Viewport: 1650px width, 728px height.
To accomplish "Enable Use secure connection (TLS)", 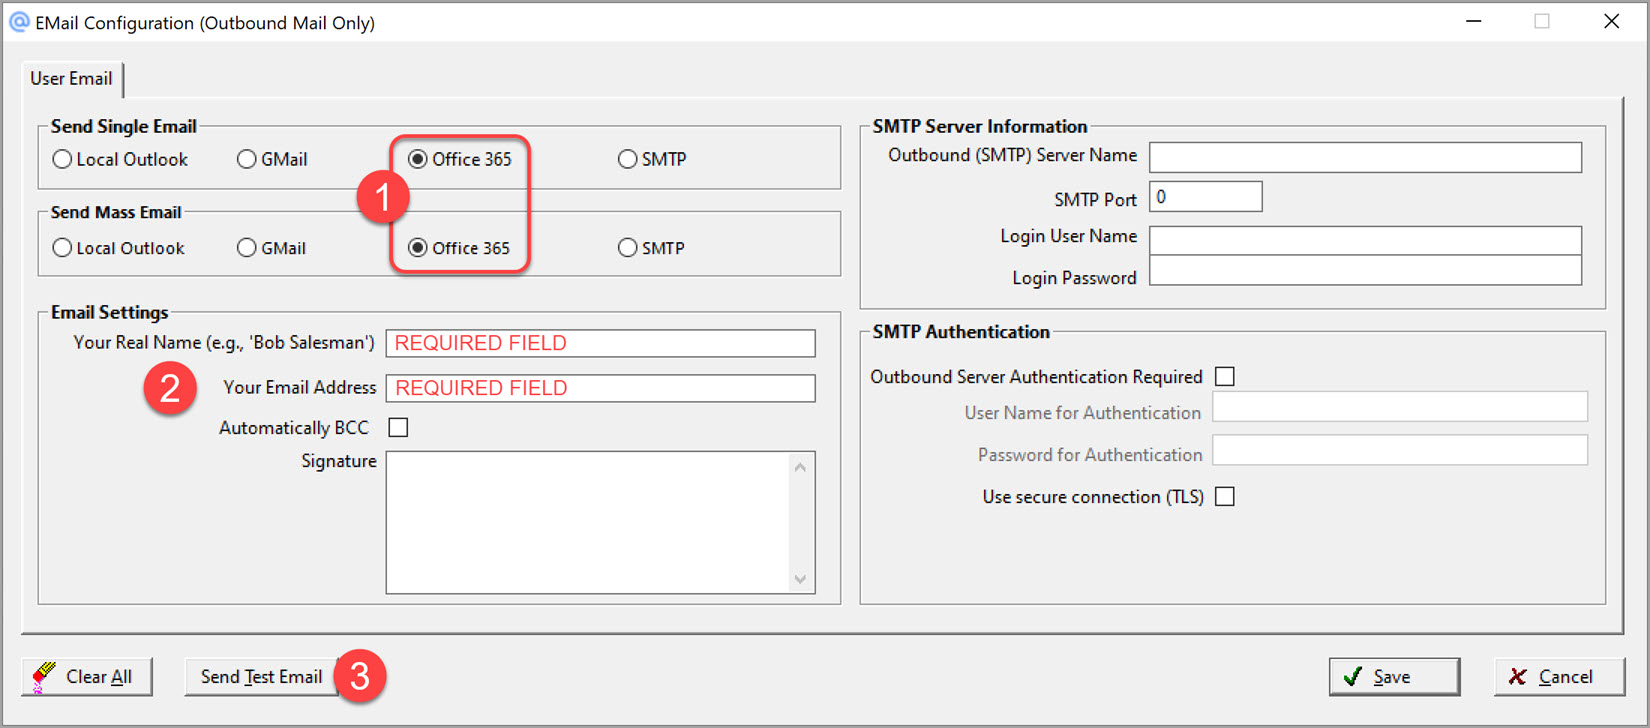I will [x=1225, y=497].
